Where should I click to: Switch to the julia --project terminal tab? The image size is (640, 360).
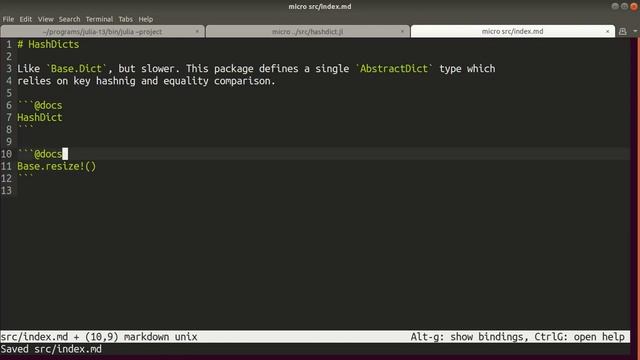(x=102, y=31)
